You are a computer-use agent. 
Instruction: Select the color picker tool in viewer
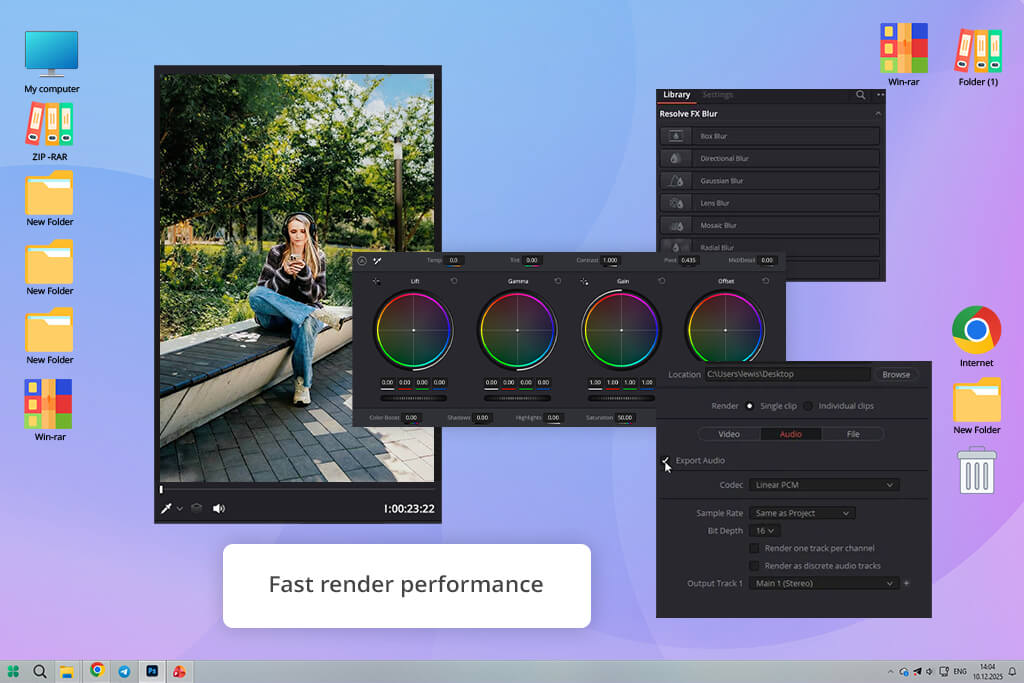click(166, 508)
